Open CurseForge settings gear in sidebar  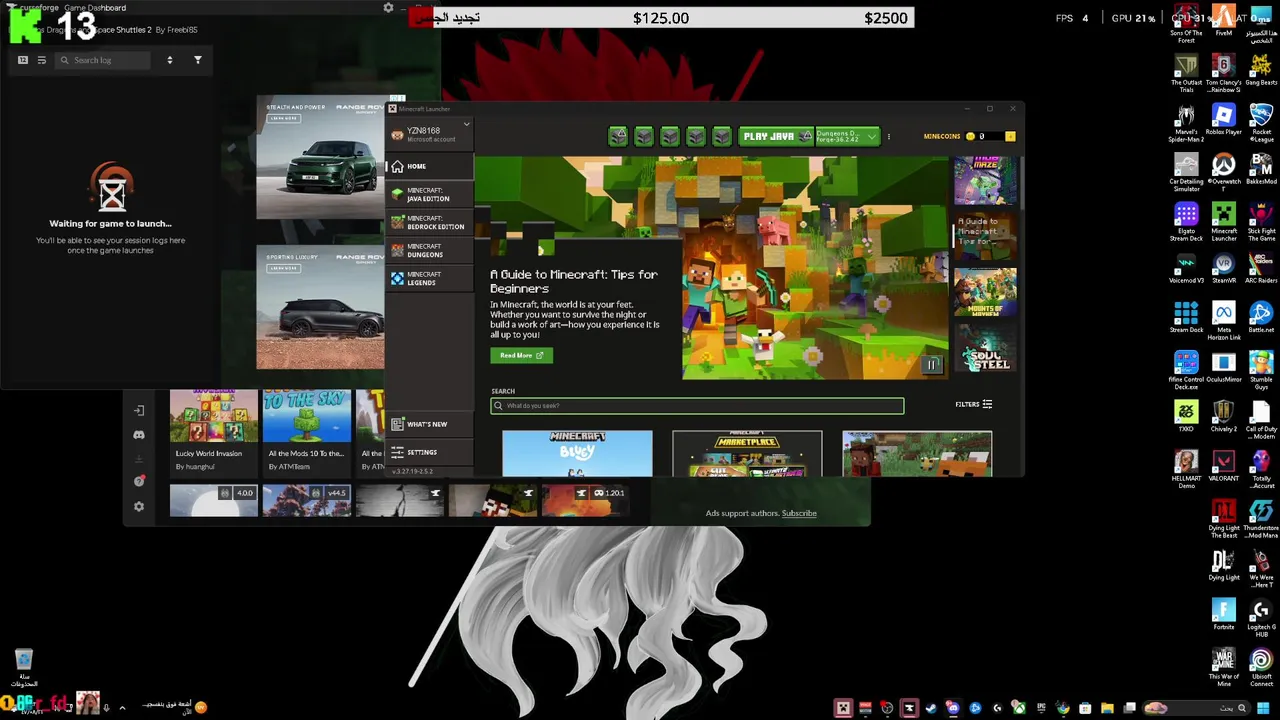(x=139, y=506)
